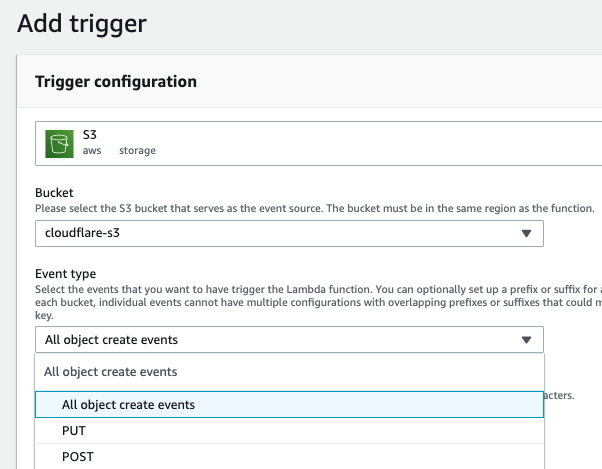Image resolution: width=602 pixels, height=469 pixels.
Task: Collapse the Event type dropdown field
Action: pyautogui.click(x=289, y=339)
